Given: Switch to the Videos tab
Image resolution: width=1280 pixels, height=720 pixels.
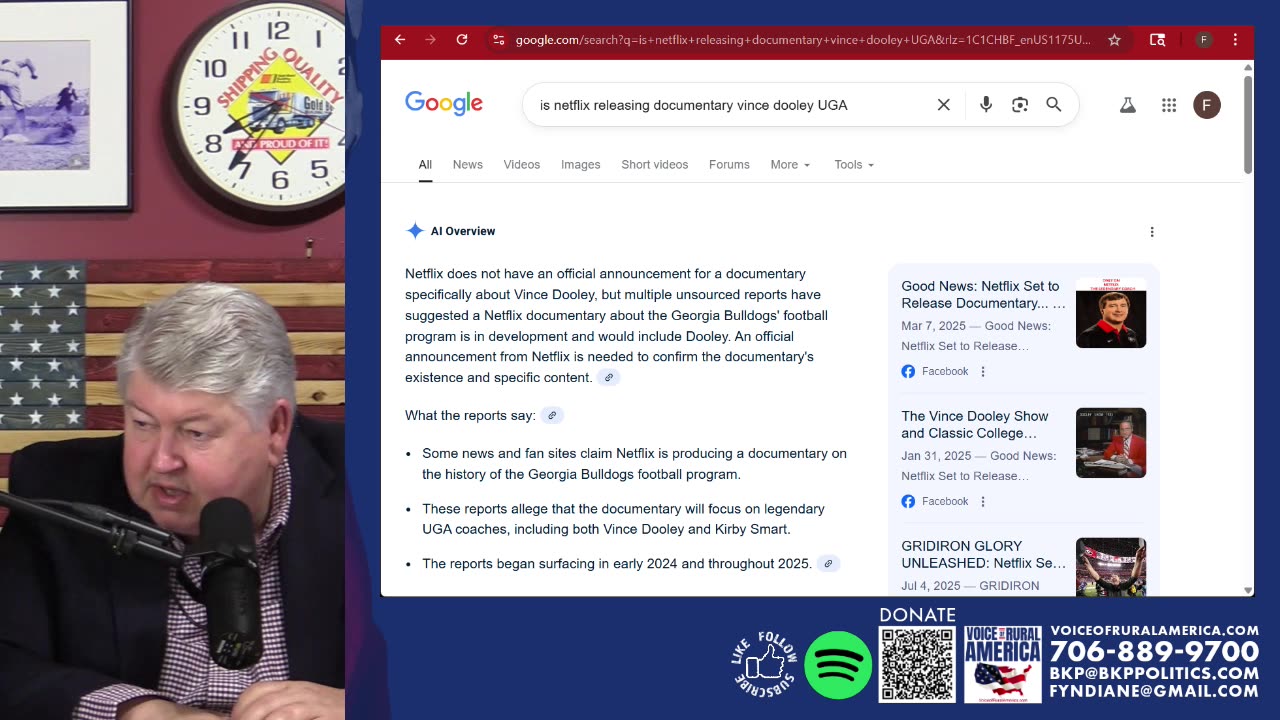Looking at the screenshot, I should (x=522, y=164).
